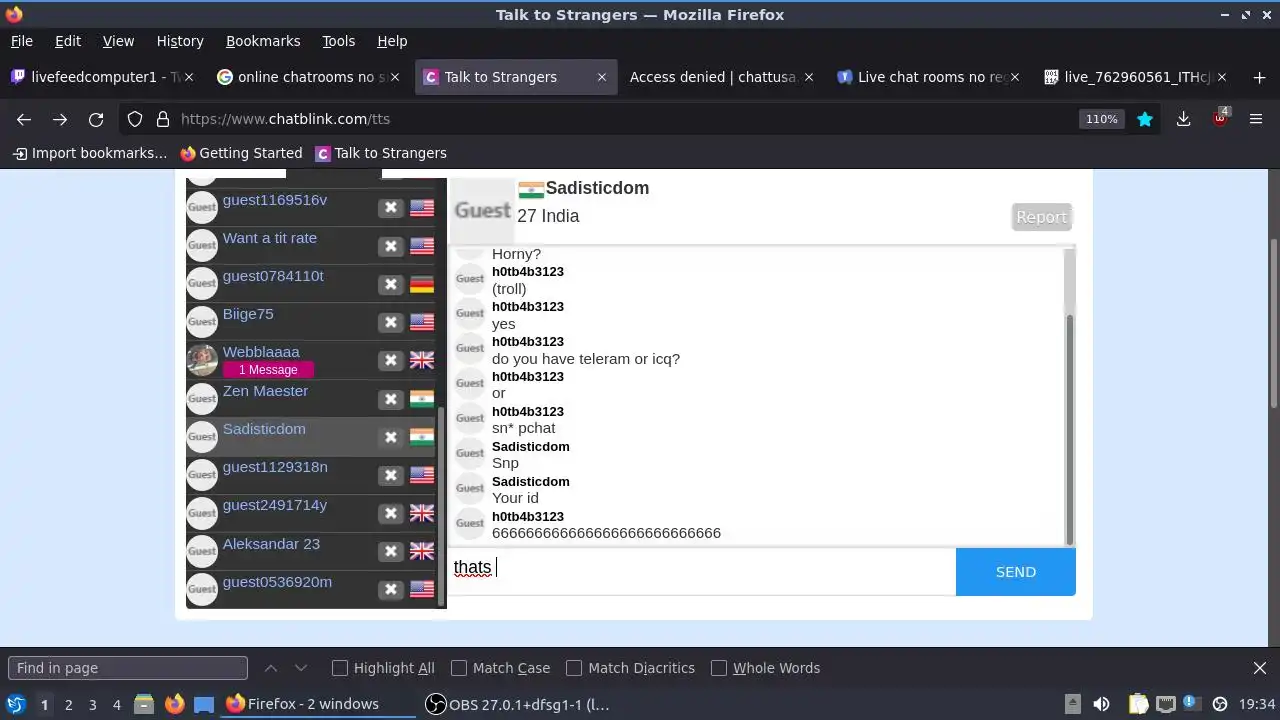
Task: Remove guest0784110t from the list
Action: coord(391,284)
